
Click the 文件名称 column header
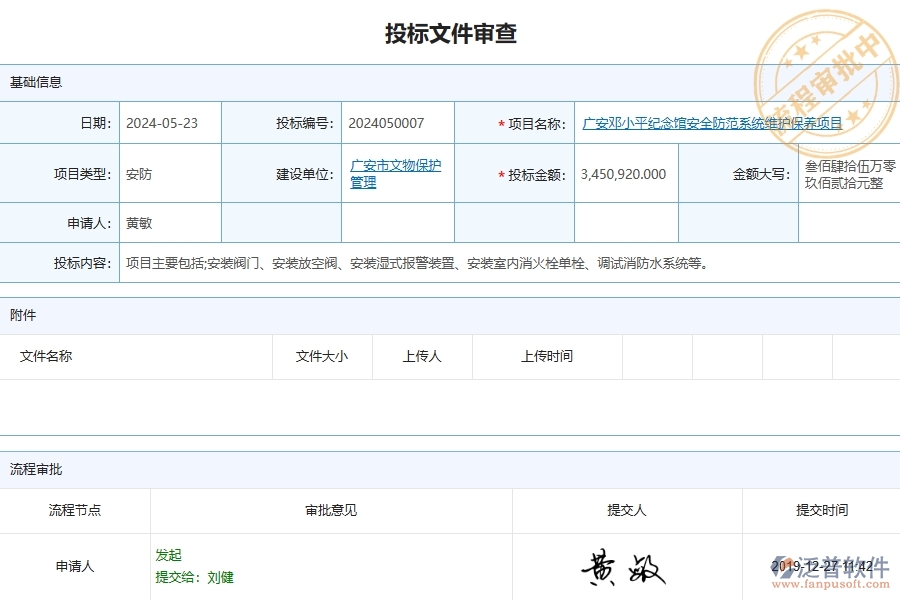48,356
